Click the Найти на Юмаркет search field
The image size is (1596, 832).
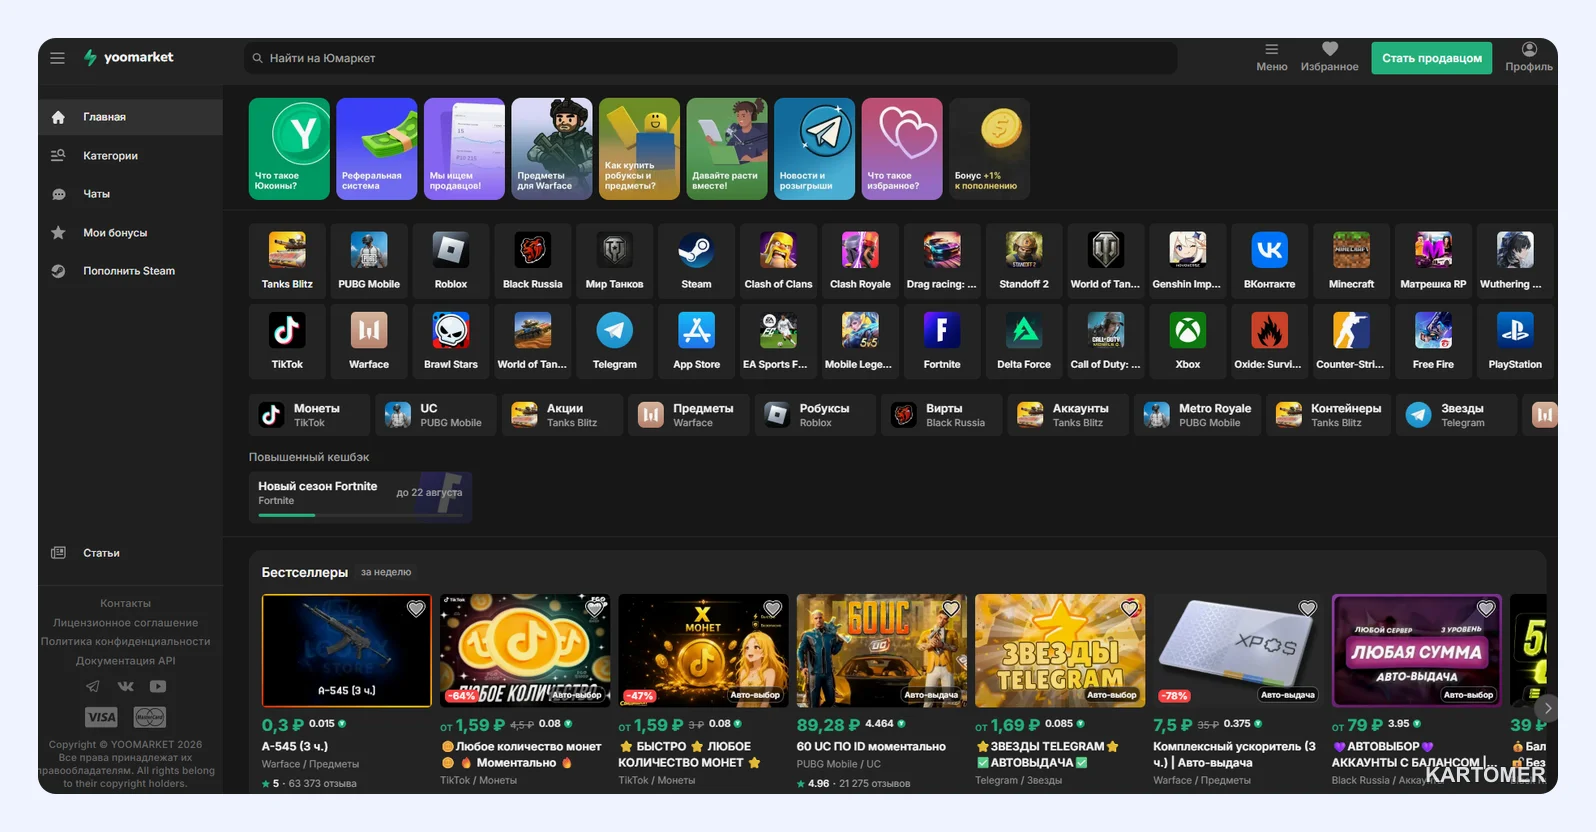710,58
